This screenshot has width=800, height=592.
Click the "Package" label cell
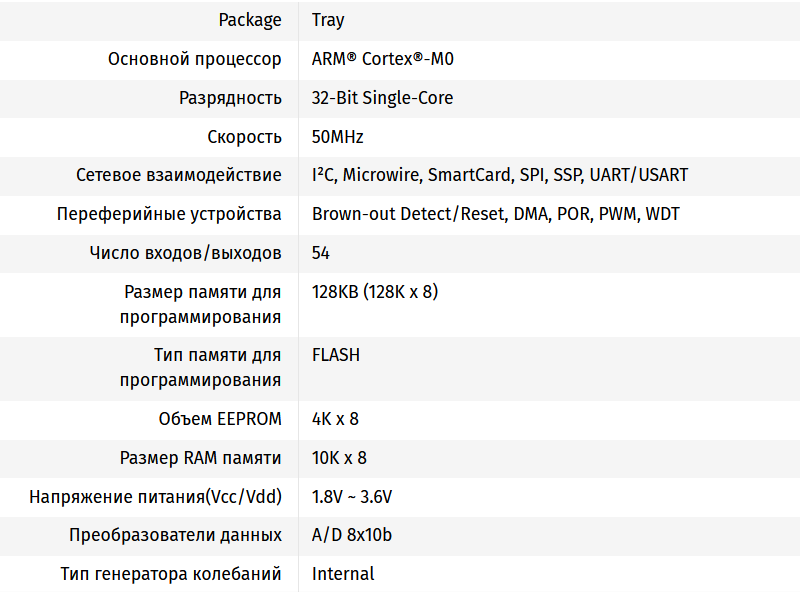pos(250,20)
